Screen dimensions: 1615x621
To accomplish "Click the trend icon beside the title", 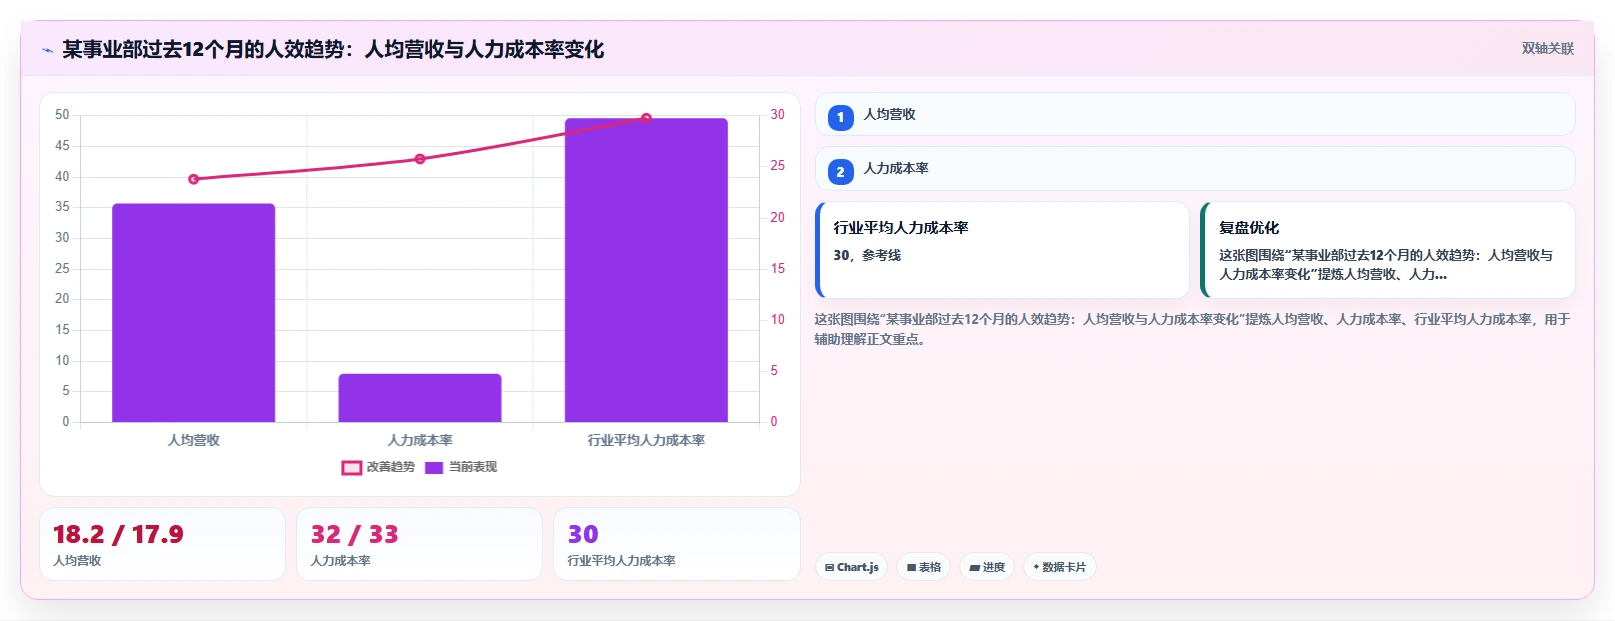I will pyautogui.click(x=47, y=50).
